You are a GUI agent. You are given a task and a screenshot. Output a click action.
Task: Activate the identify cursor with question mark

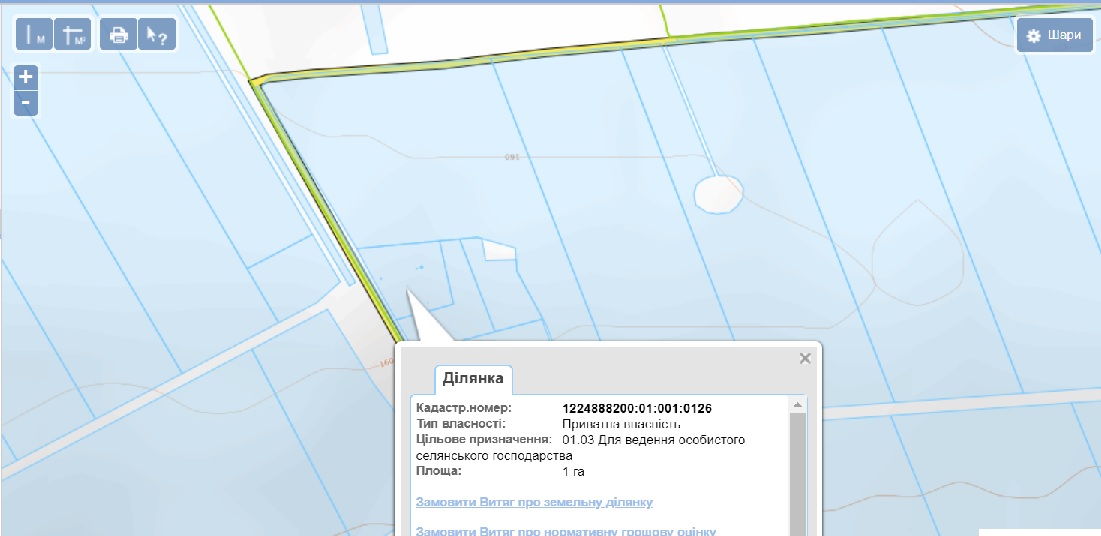(x=156, y=35)
